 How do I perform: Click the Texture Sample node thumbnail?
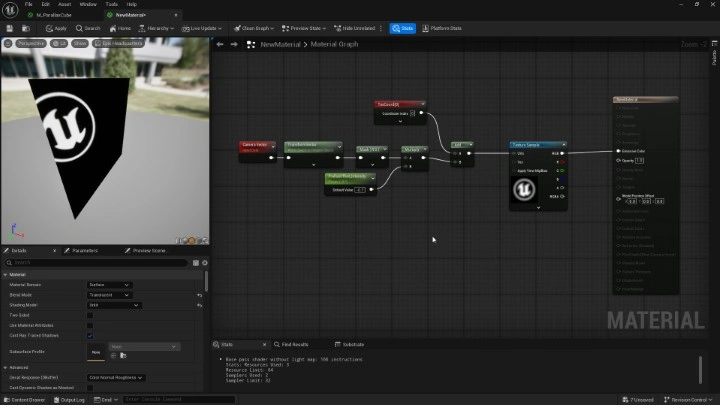pyautogui.click(x=524, y=188)
